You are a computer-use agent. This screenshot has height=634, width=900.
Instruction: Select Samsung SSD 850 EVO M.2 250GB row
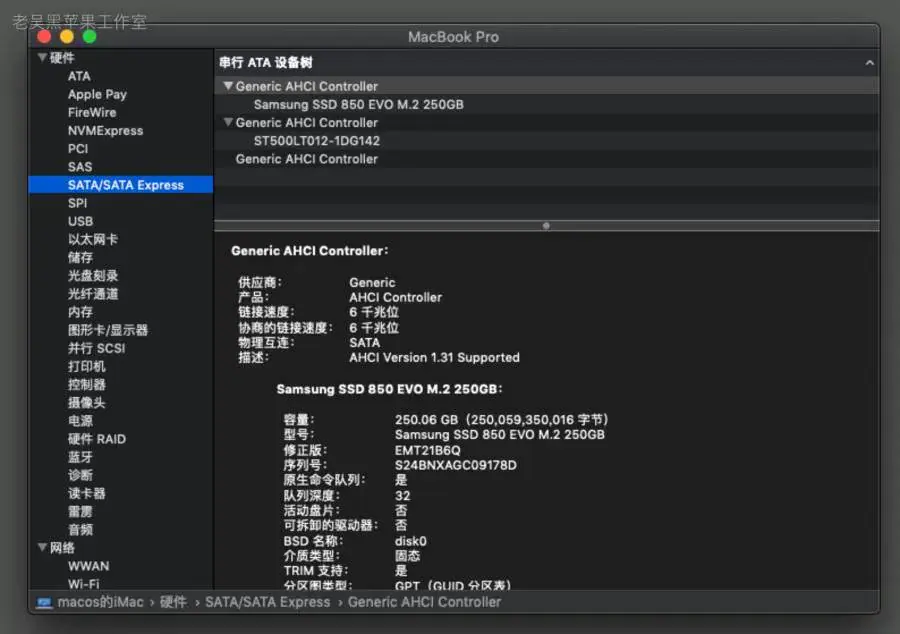coord(546,104)
